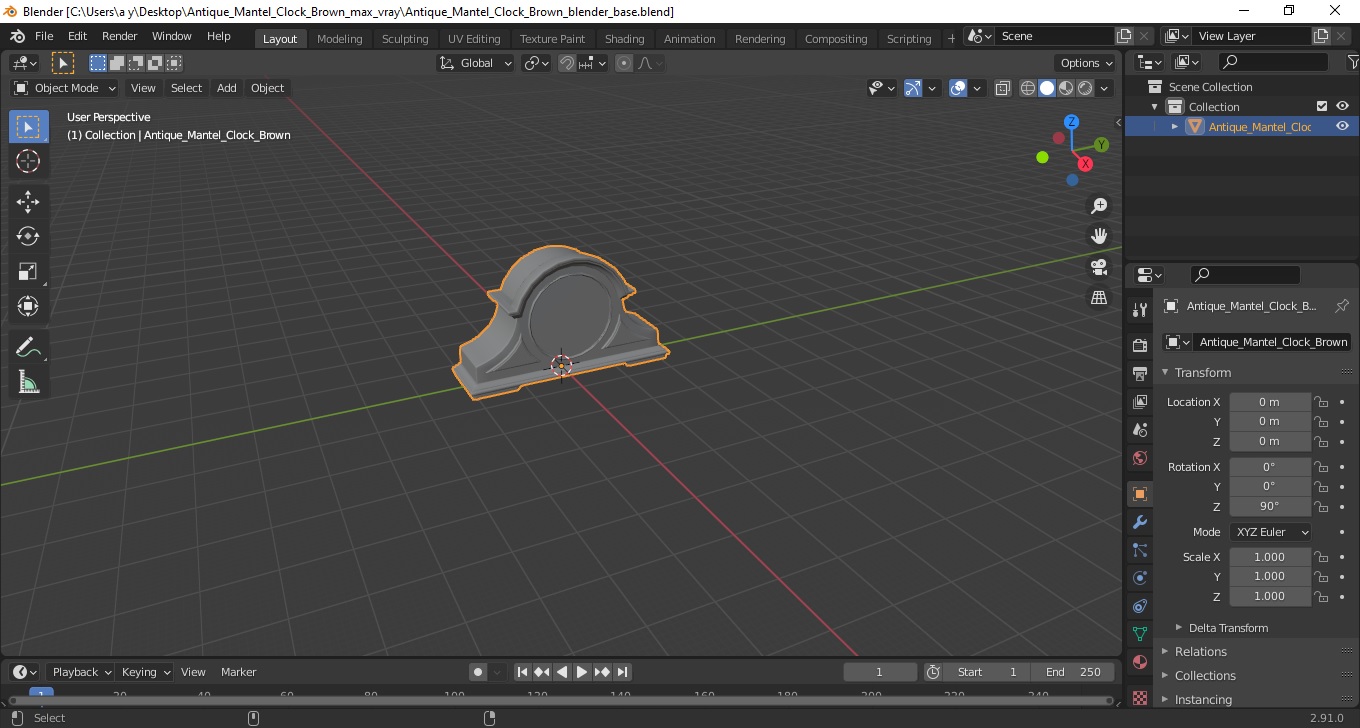
Task: Open the Modifiers wrench tab
Action: tap(1139, 522)
